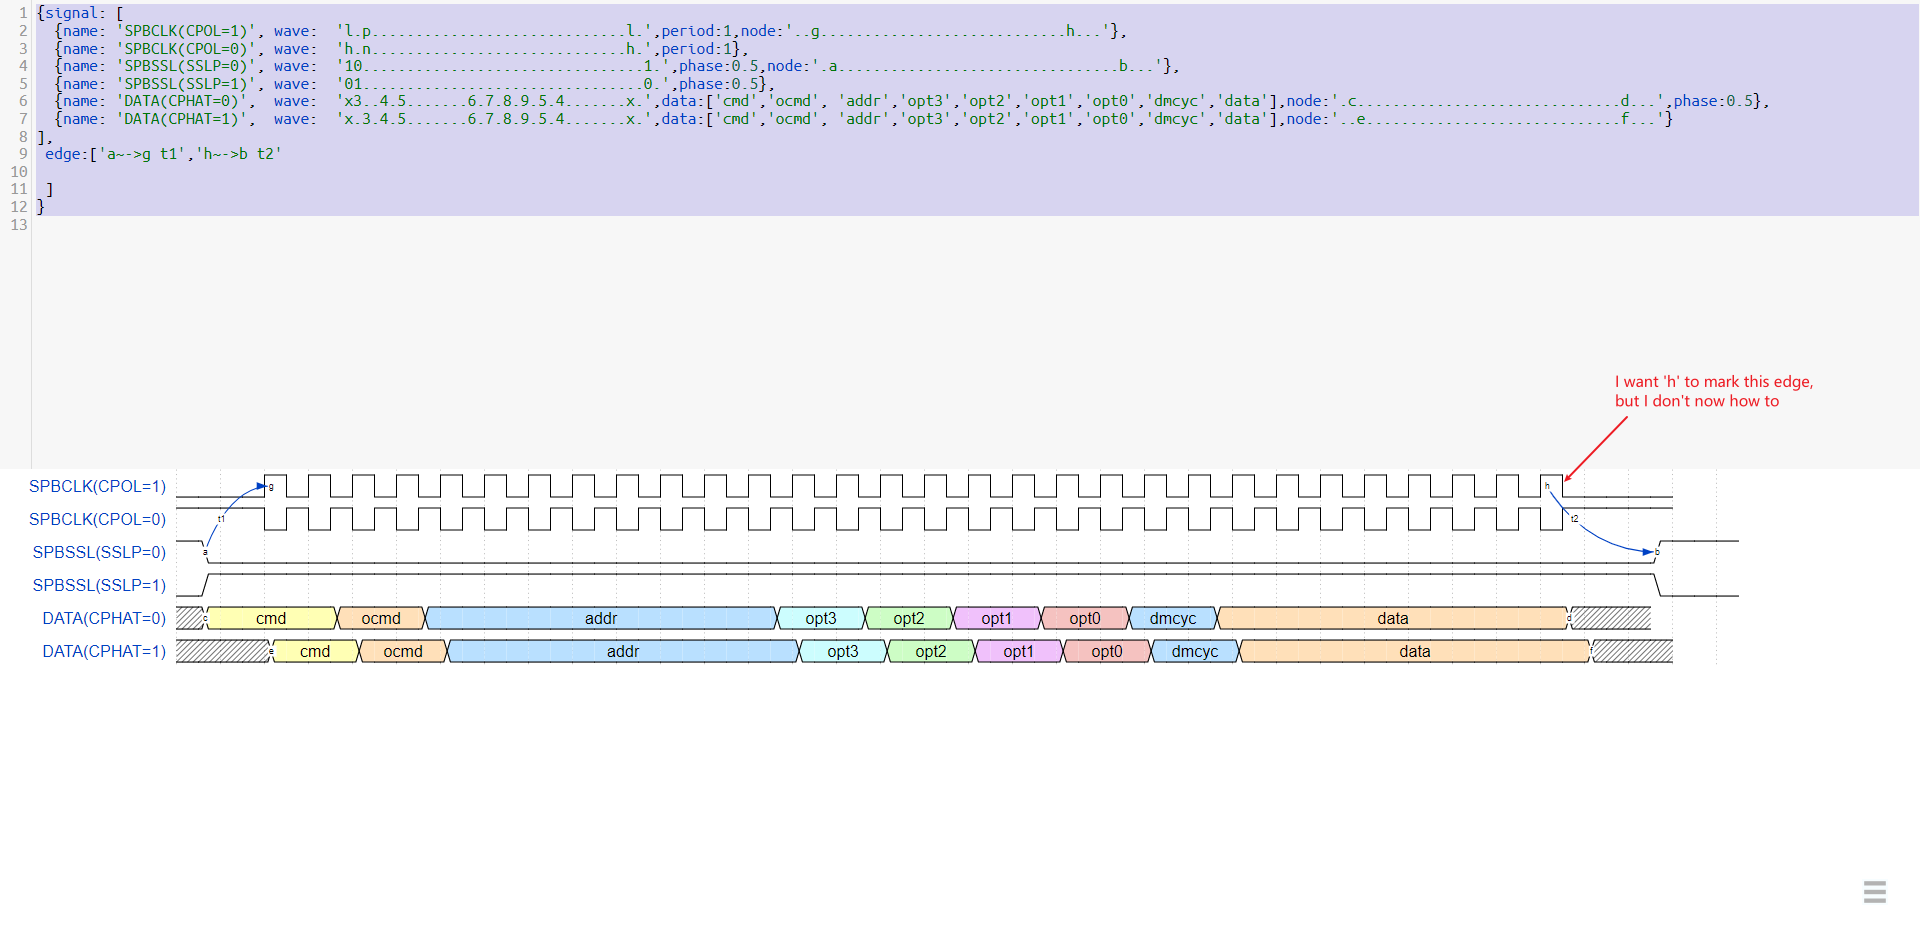Click the SPBSSL(SSLP=1) signal label
1920x937 pixels.
tap(99, 585)
